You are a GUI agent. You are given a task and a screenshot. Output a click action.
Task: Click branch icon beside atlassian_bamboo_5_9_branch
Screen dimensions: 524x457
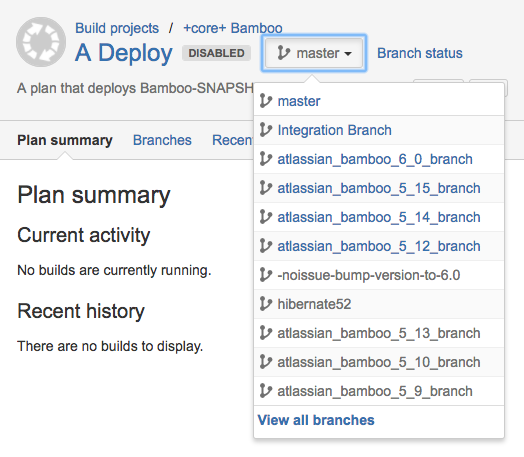tap(266, 391)
